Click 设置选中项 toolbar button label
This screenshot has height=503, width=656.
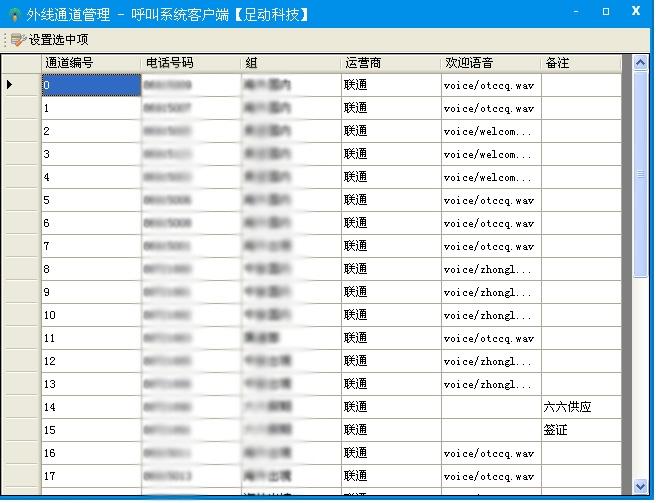point(58,40)
